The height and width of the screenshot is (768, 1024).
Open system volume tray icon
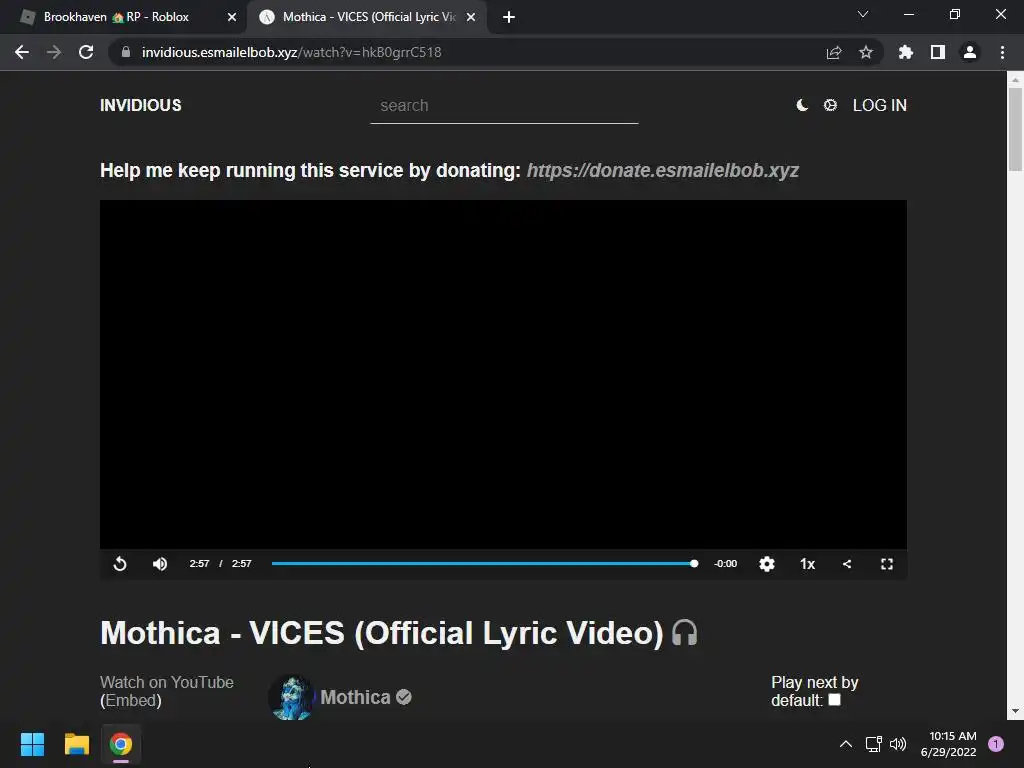click(898, 744)
